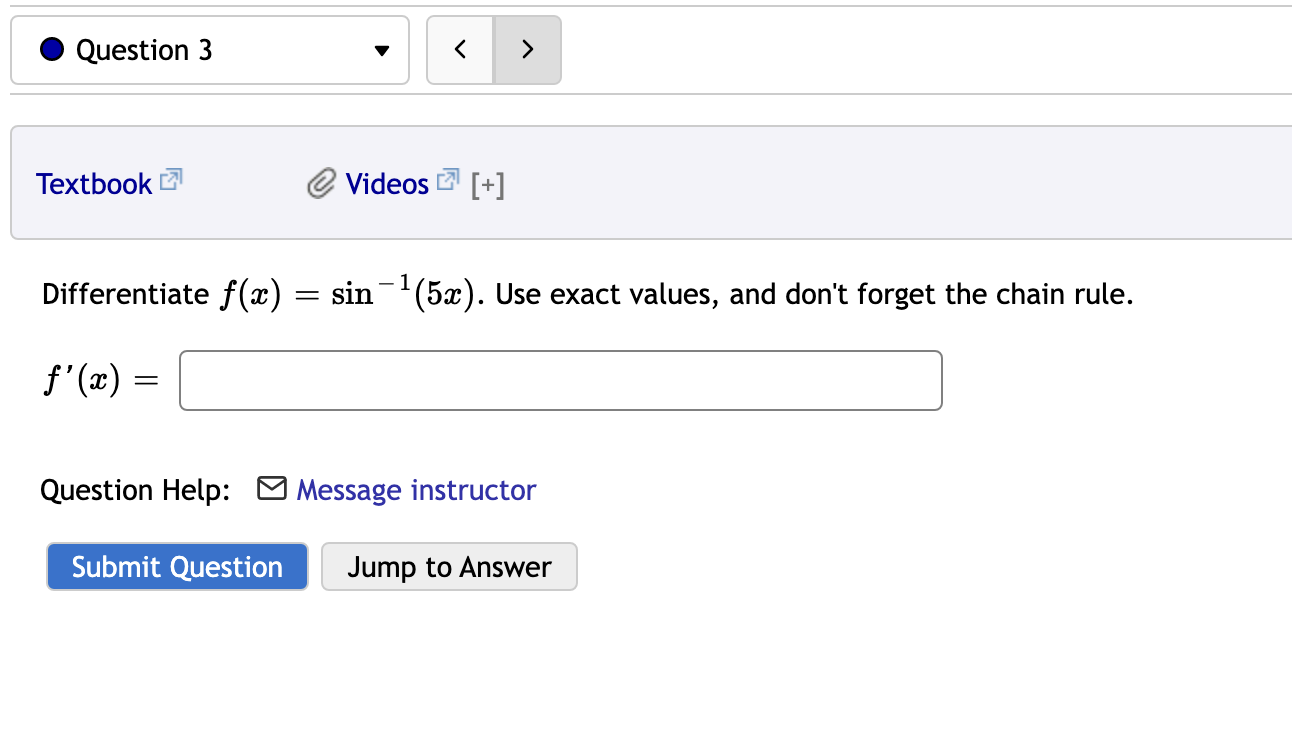Click inside the f'(x) answer field
Screen dimensions: 1292x732
tap(560, 380)
